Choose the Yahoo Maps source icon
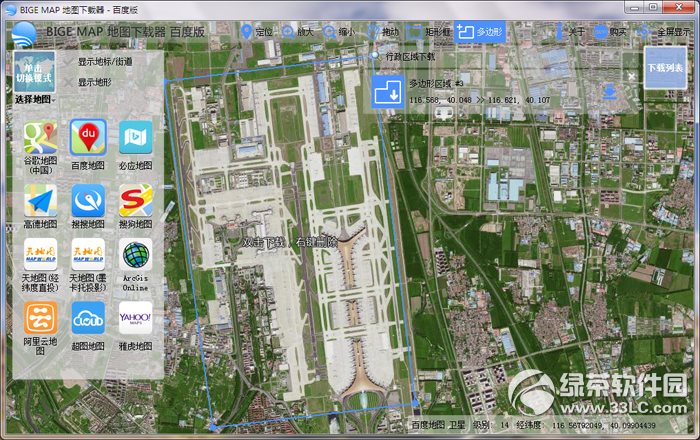This screenshot has width=700, height=440. (x=135, y=318)
